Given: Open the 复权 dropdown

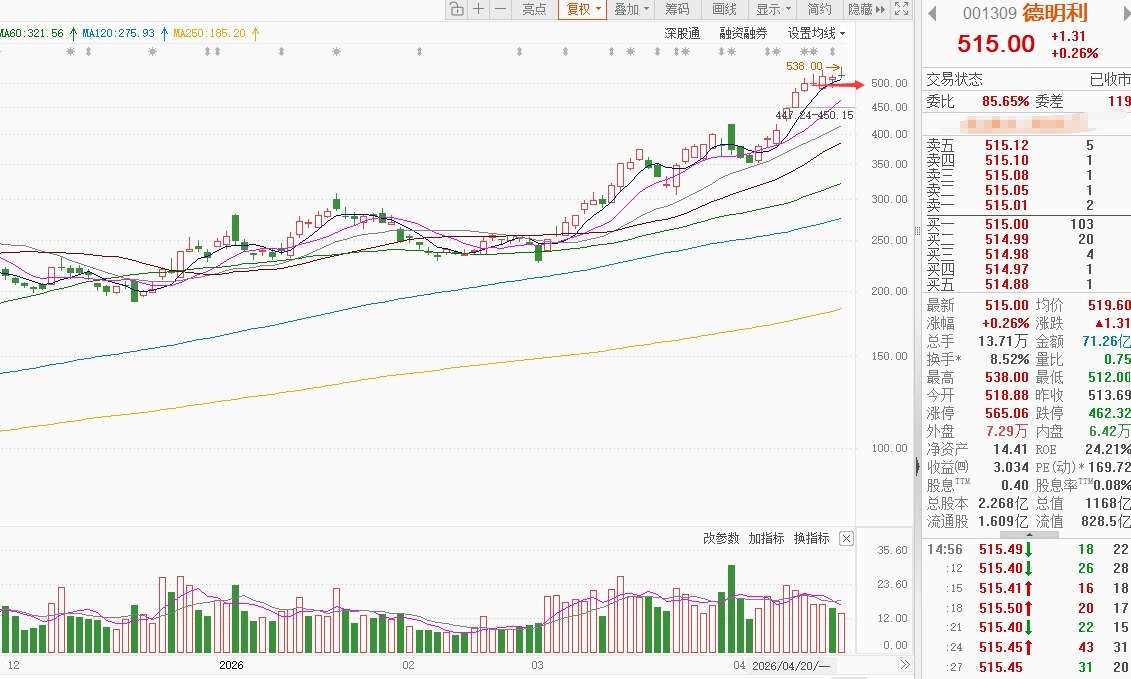Looking at the screenshot, I should point(583,9).
